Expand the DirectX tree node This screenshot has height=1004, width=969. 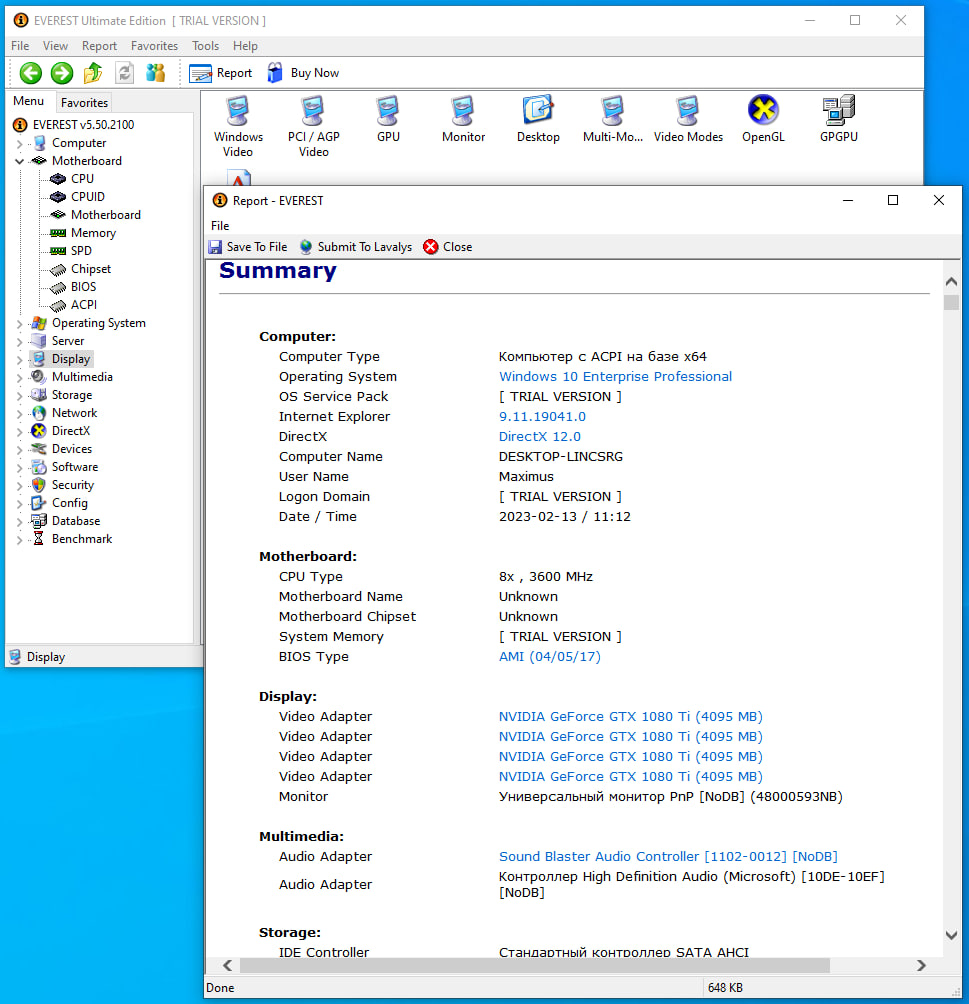[19, 432]
